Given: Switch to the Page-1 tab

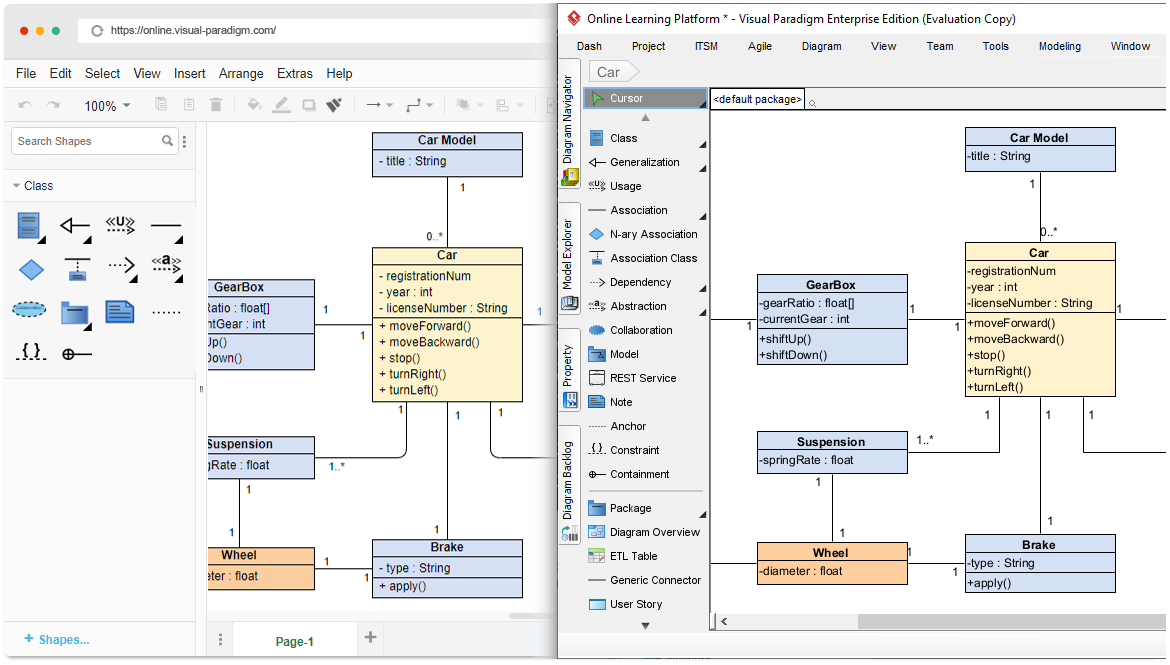Looking at the screenshot, I should pyautogui.click(x=295, y=641).
